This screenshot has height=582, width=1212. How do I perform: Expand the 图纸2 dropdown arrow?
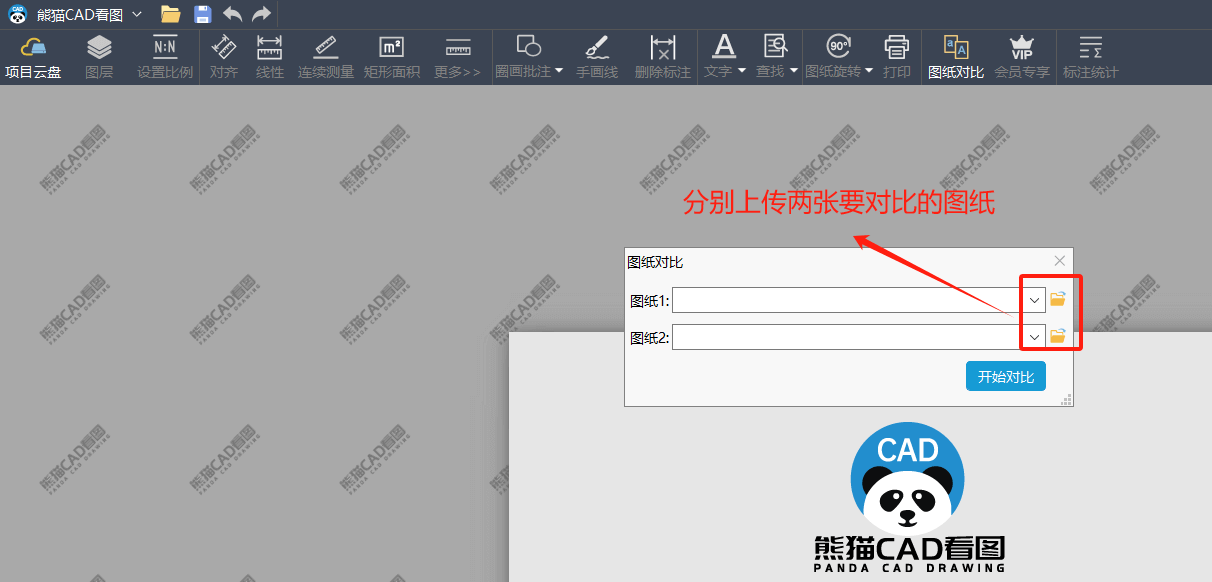(1035, 337)
